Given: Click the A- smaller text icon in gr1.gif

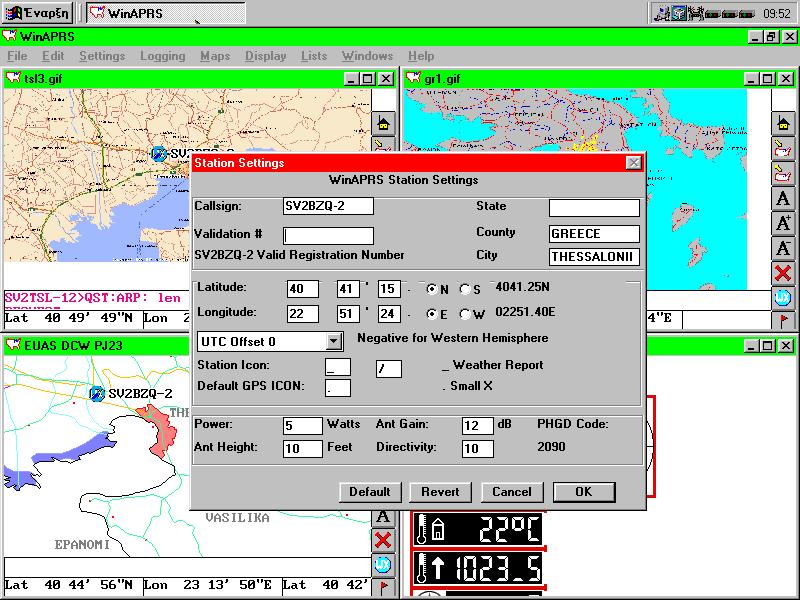Looking at the screenshot, I should (783, 248).
